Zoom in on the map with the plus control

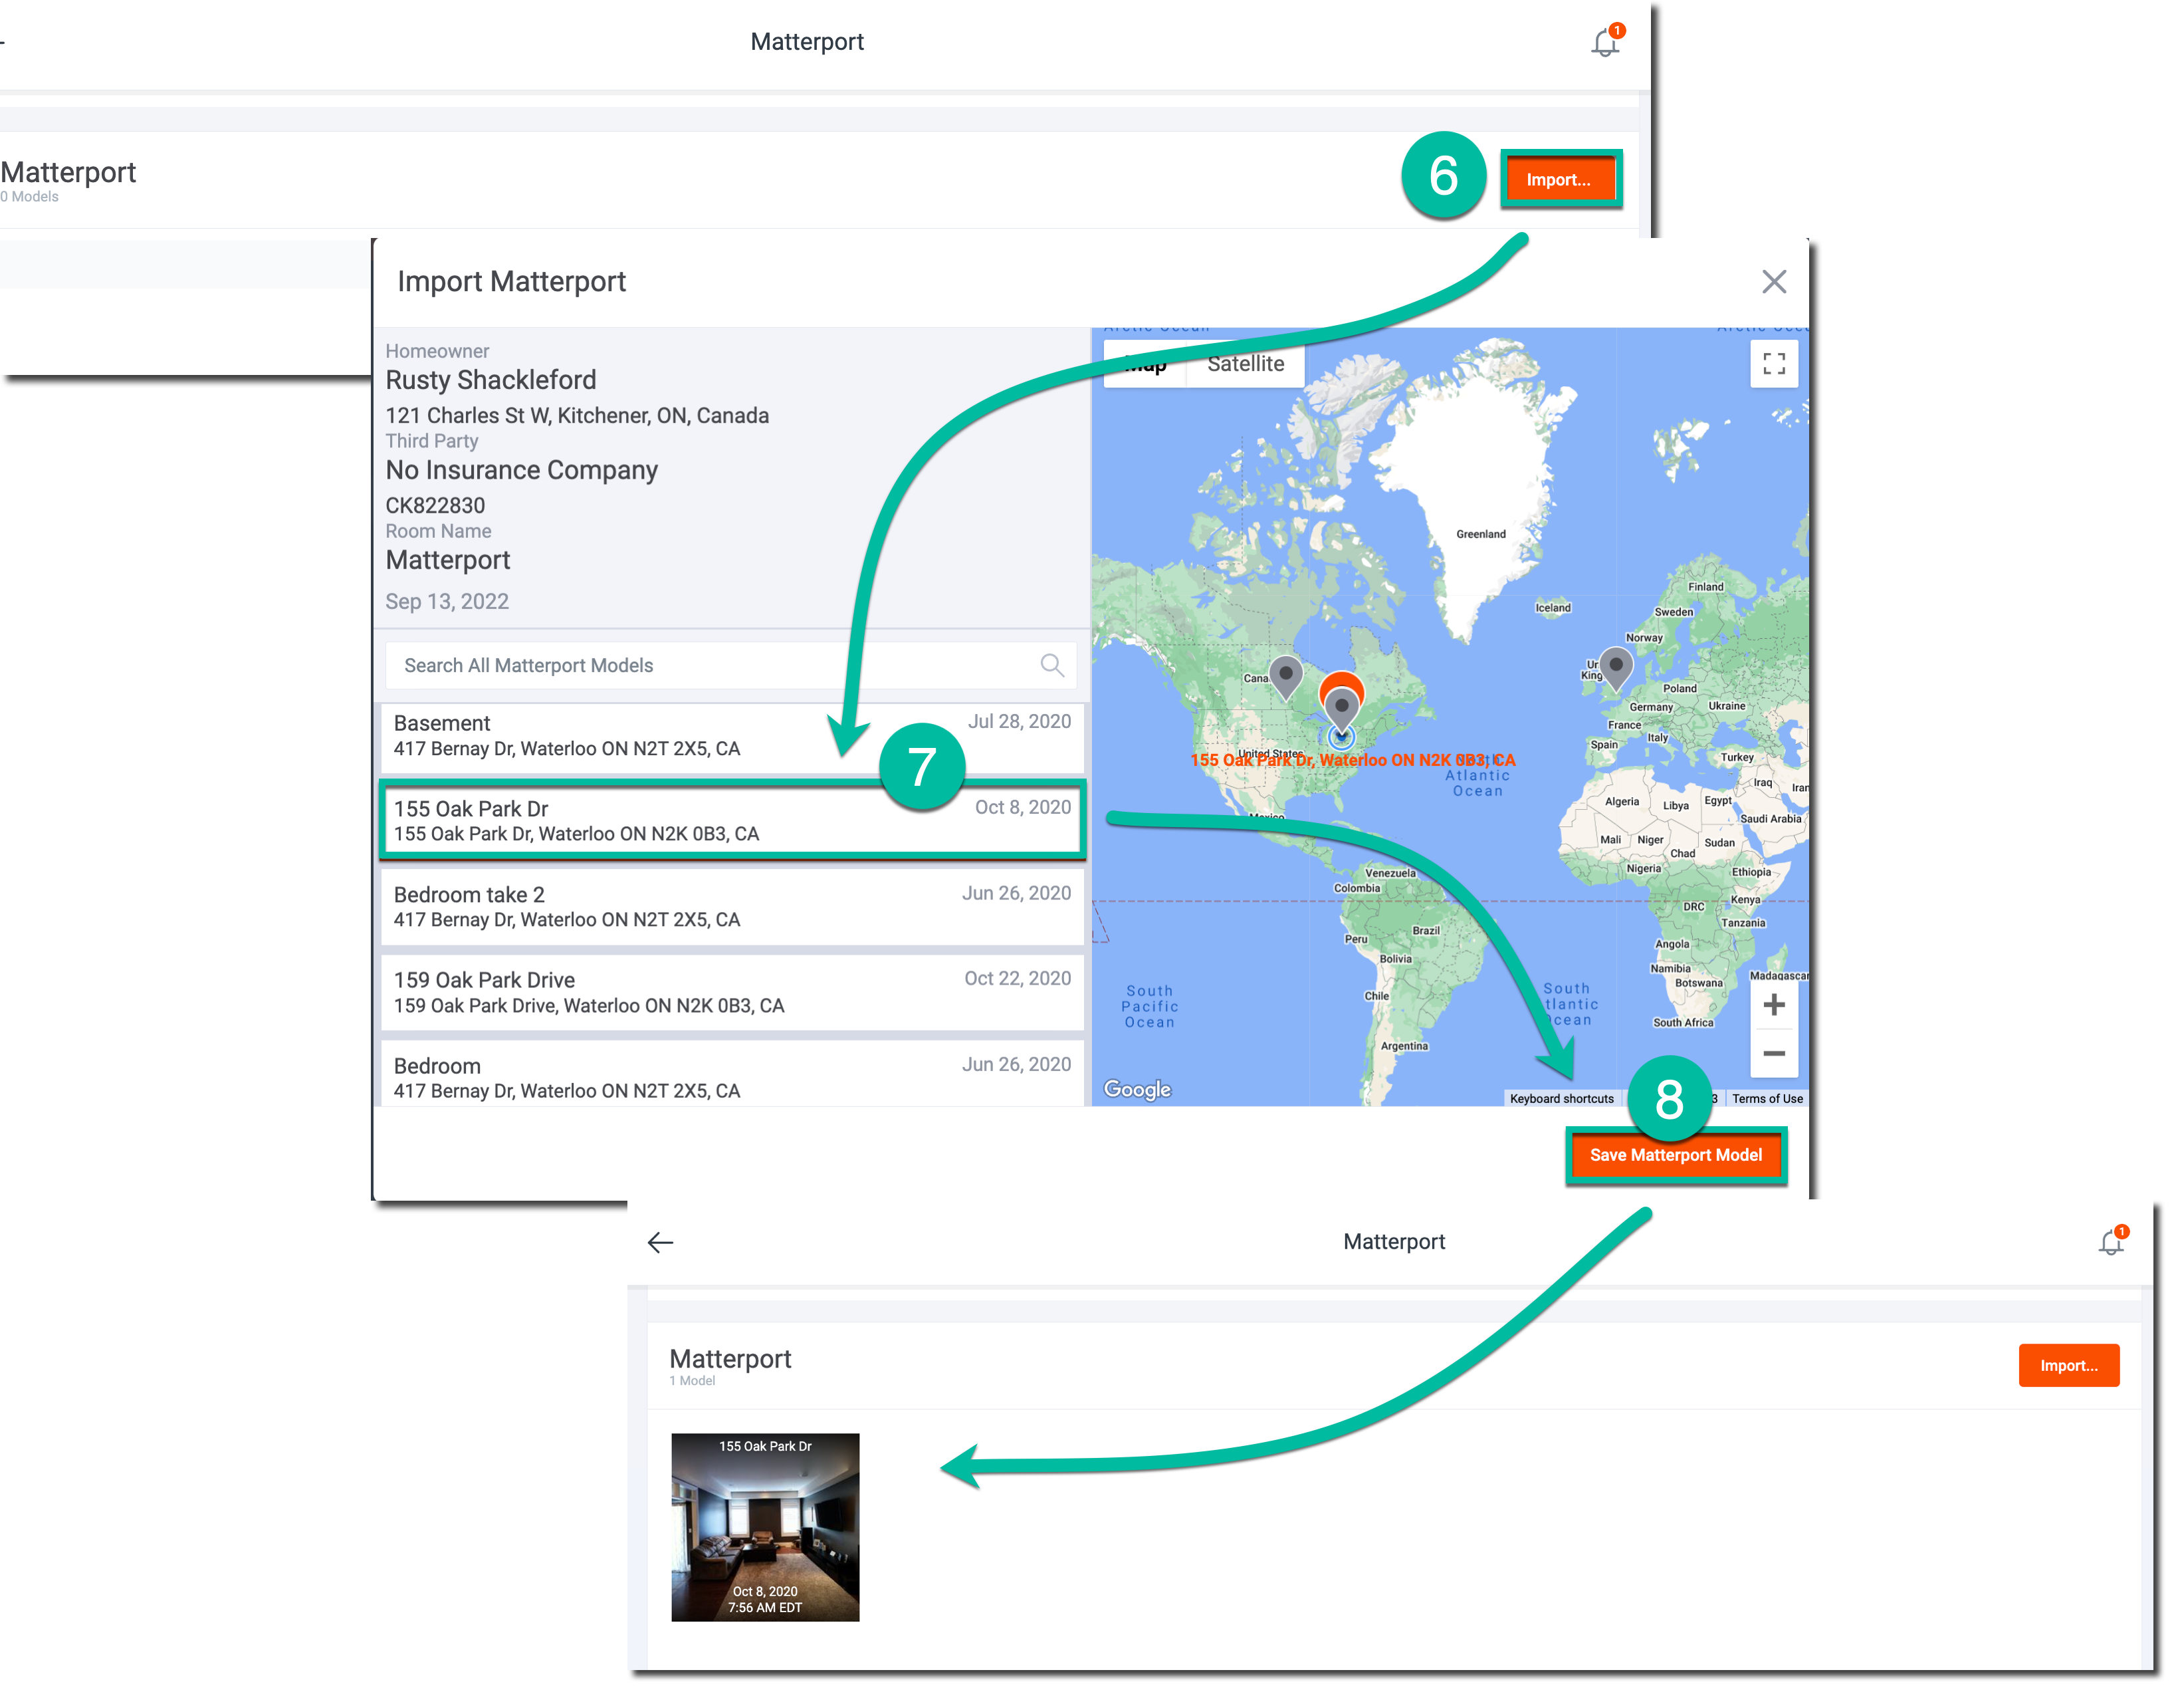click(1774, 1004)
